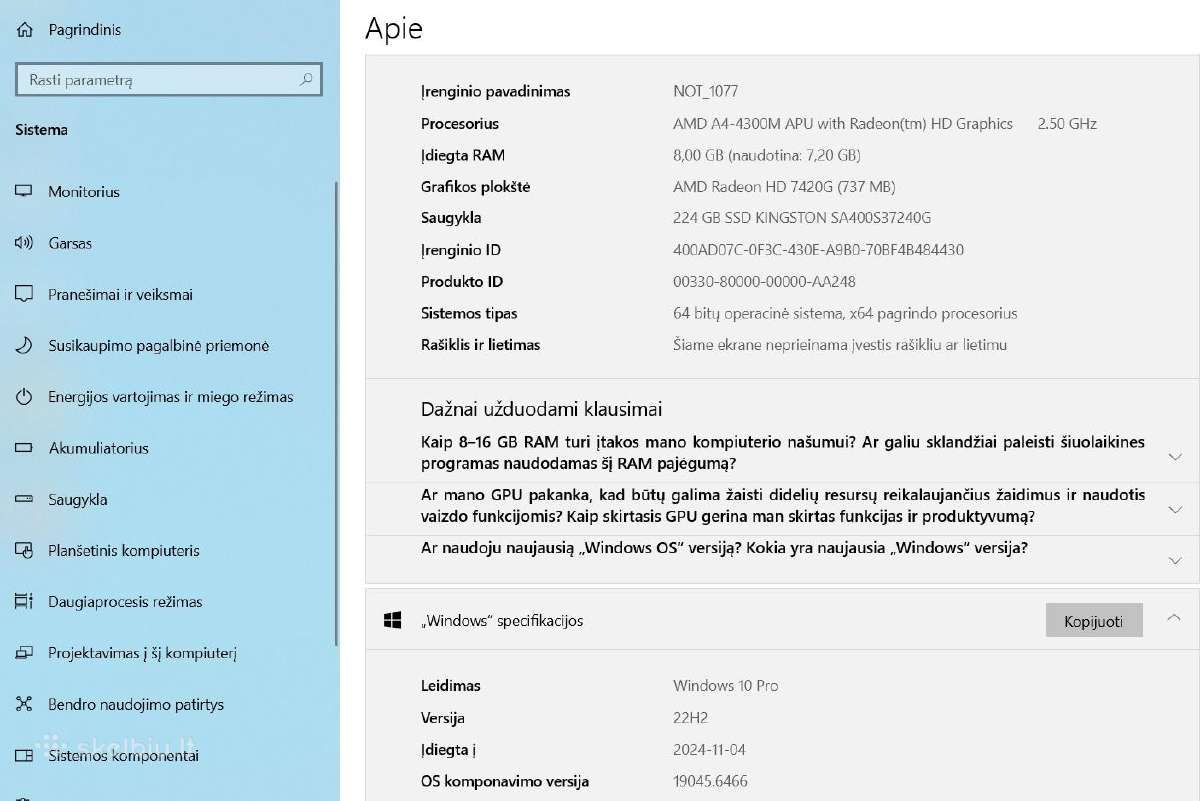
Task: Go to Garsas sound settings
Action: tap(70, 243)
